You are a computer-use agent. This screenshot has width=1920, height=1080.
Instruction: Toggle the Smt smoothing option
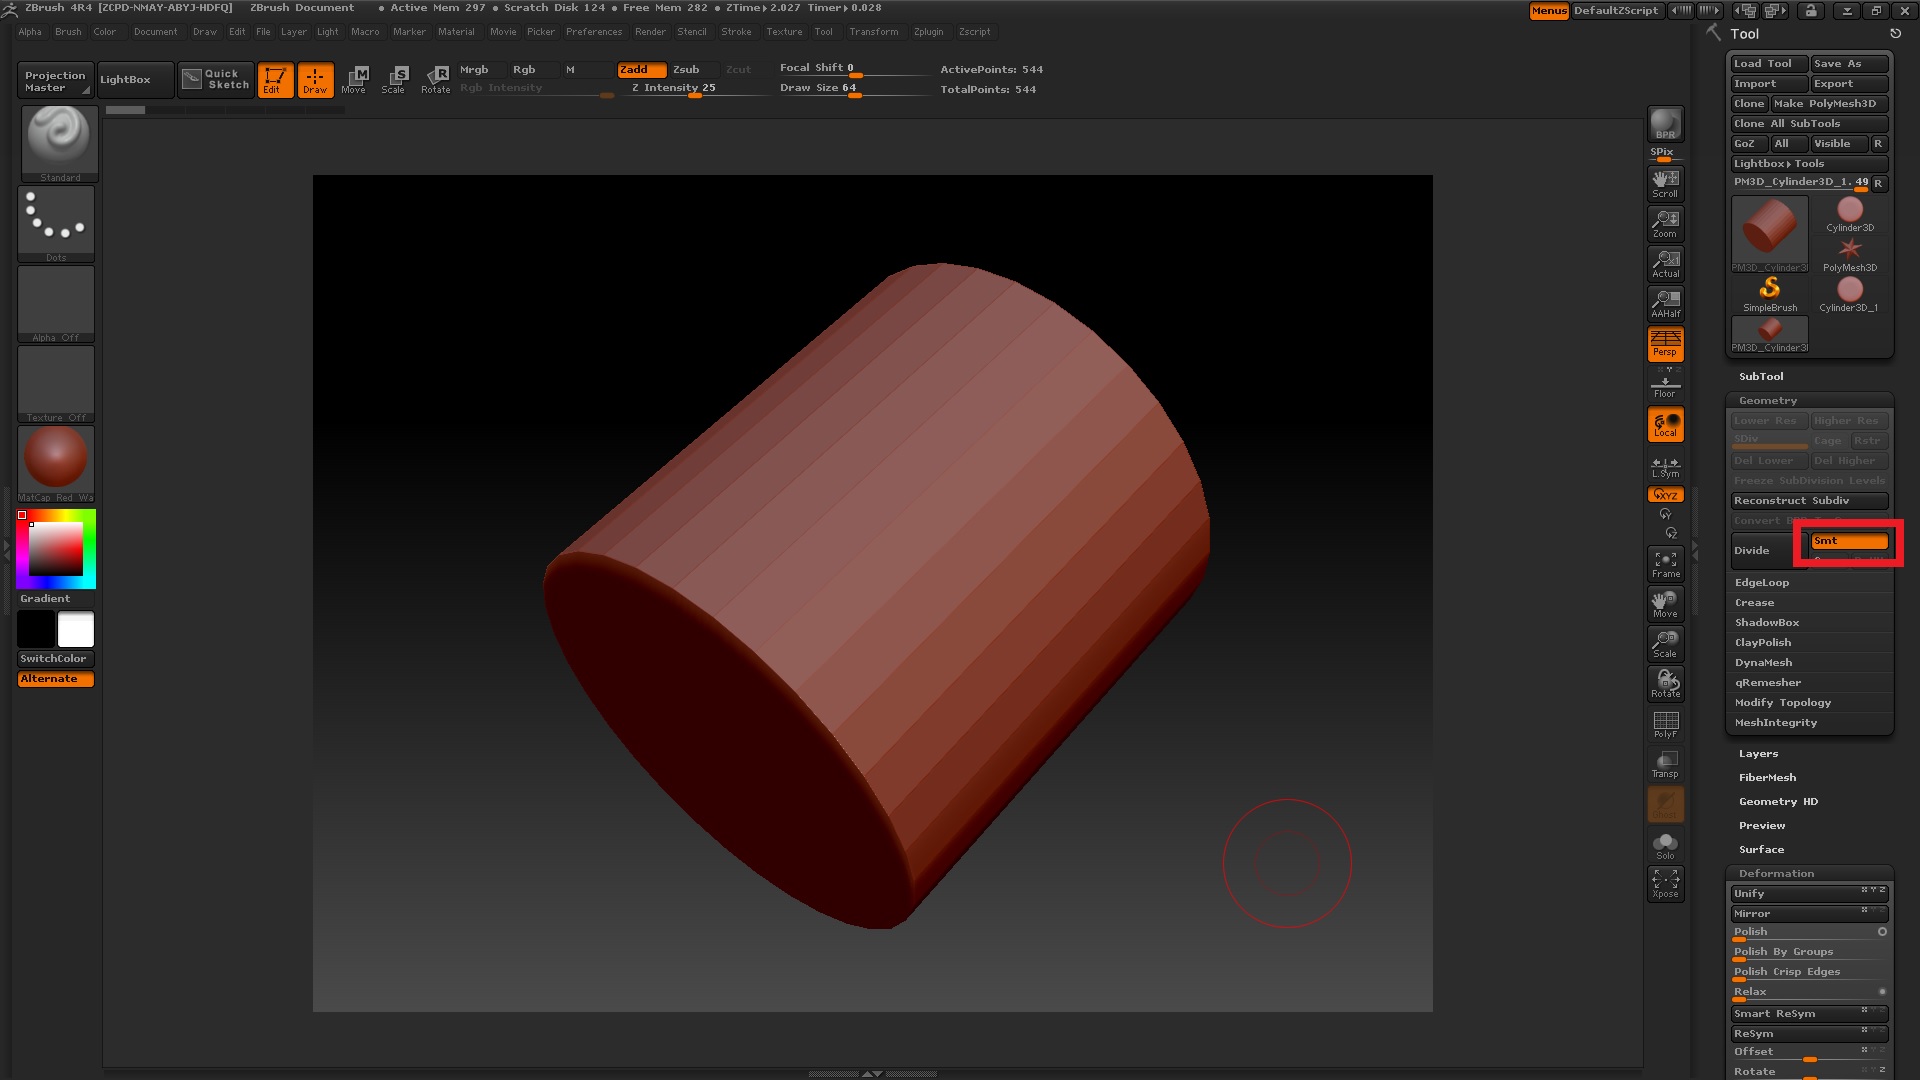[x=1849, y=541]
